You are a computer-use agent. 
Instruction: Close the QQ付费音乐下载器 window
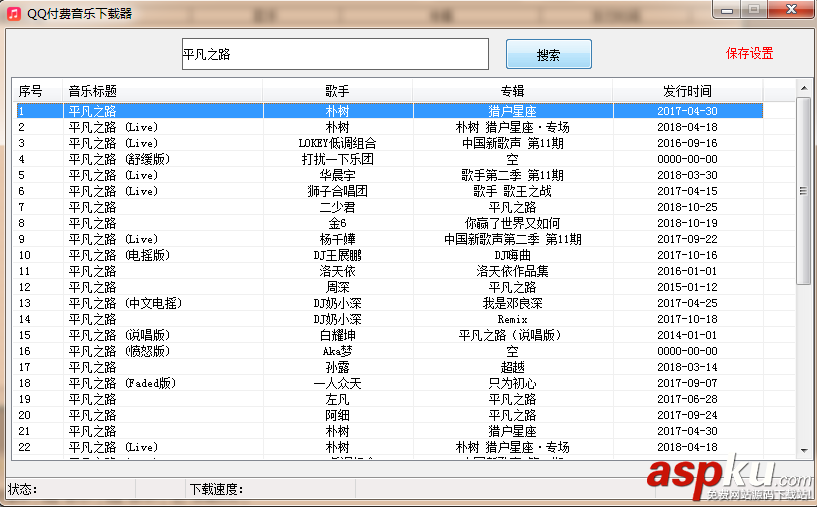point(792,9)
